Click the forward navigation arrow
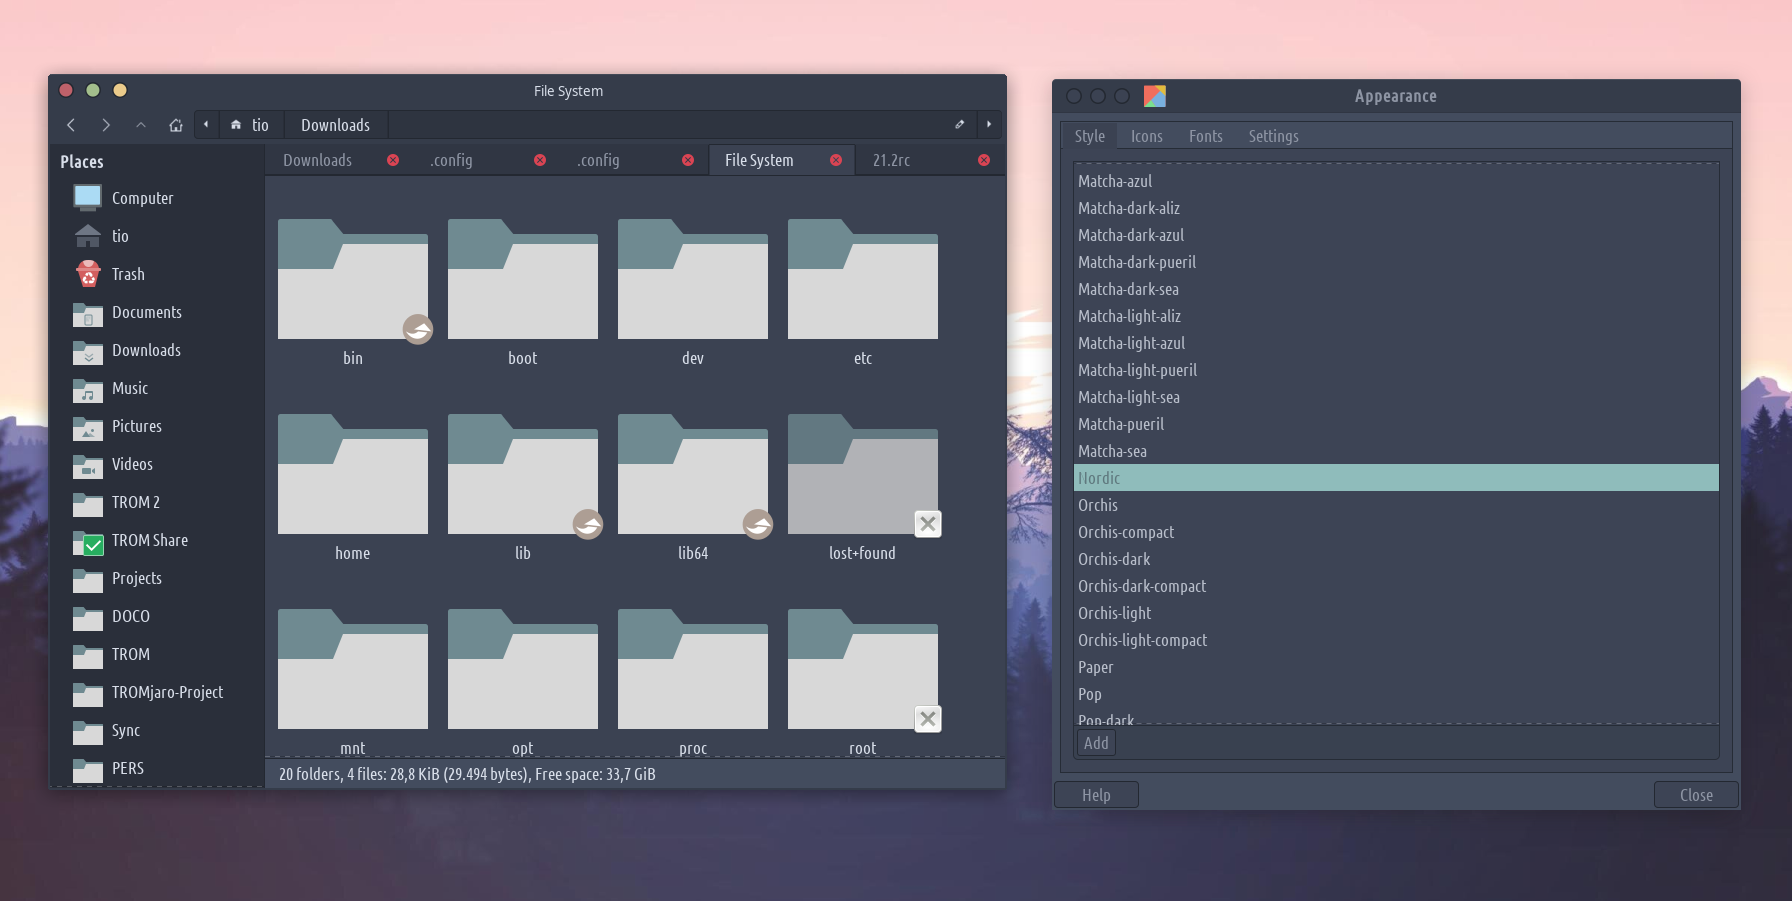1792x901 pixels. coord(106,125)
